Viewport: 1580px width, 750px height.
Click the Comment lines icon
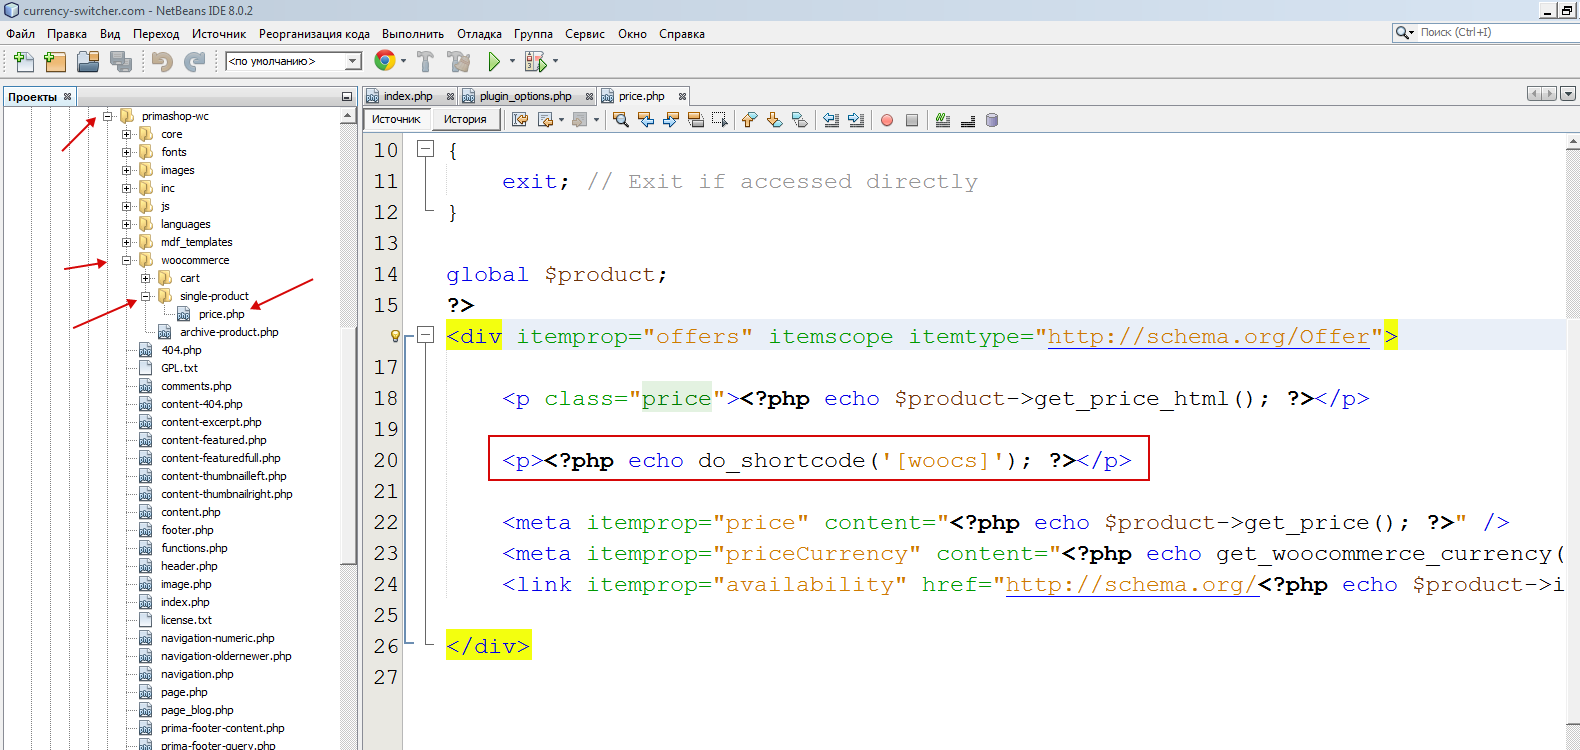[942, 120]
